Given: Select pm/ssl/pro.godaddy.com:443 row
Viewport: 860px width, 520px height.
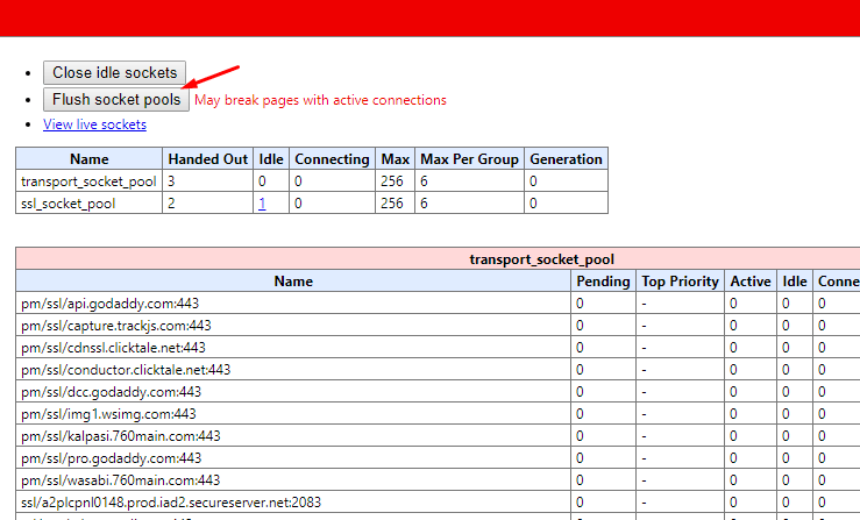Looking at the screenshot, I should coord(438,457).
